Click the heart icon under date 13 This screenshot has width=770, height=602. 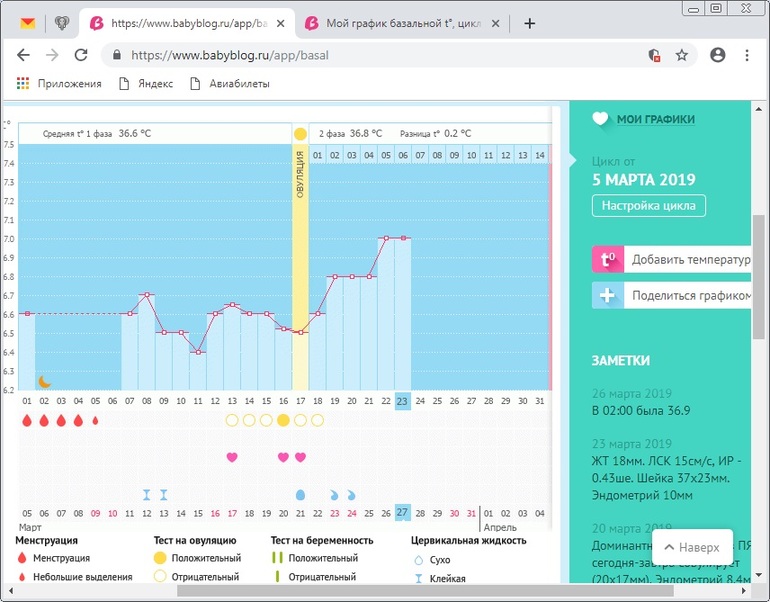coord(232,457)
